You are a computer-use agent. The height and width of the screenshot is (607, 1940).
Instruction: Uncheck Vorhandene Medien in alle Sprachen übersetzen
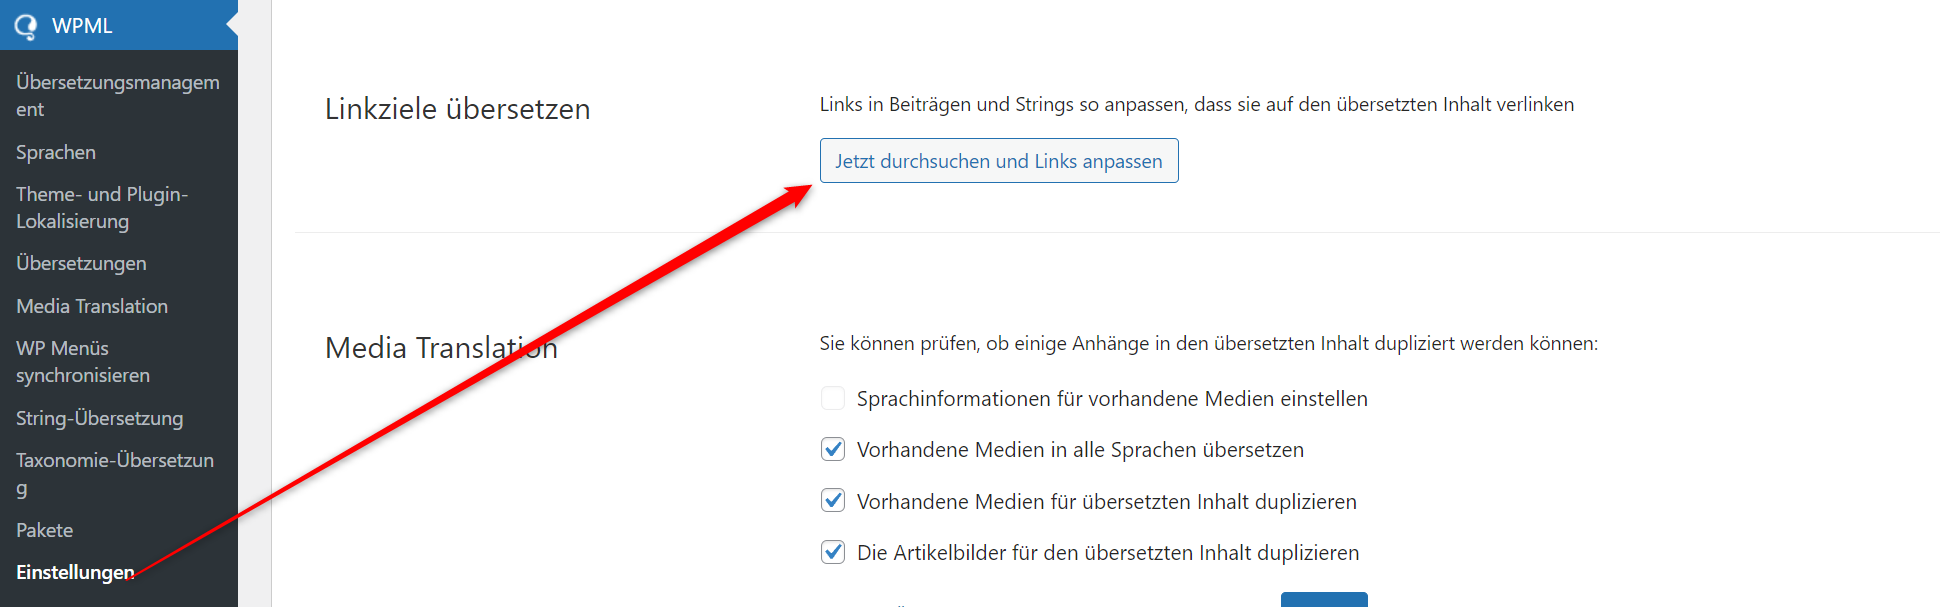[833, 449]
